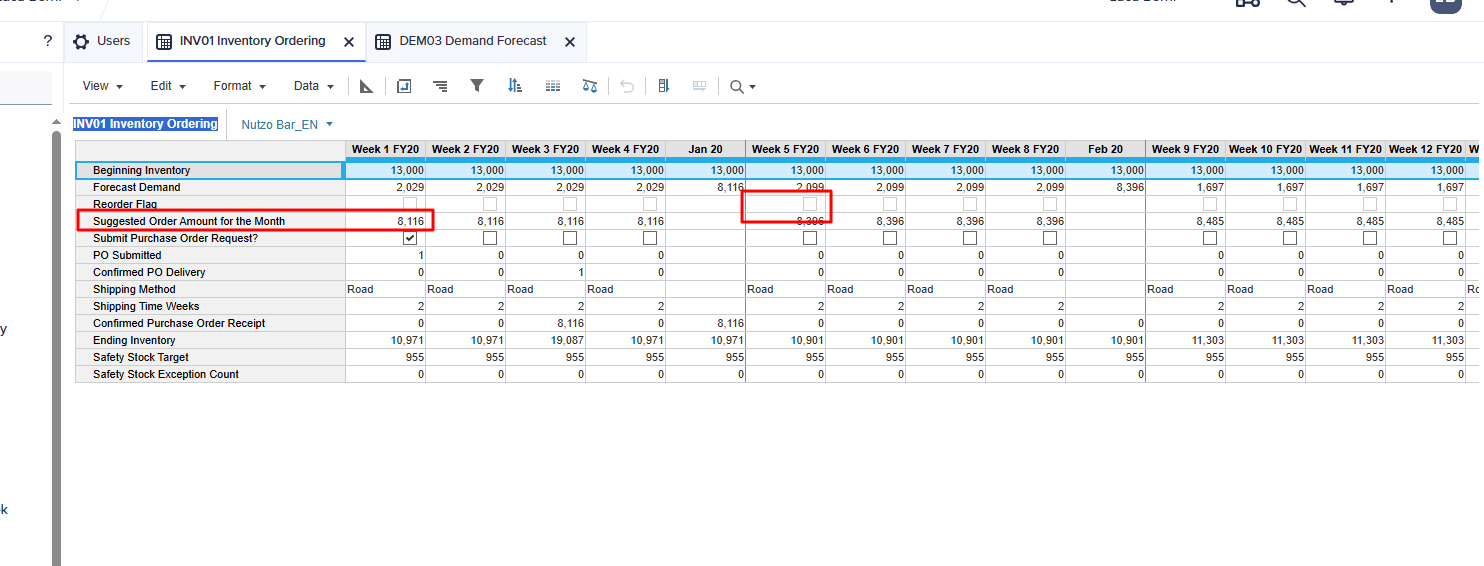
Task: Check Submit Purchase Order Request for Week 6
Action: pyautogui.click(x=890, y=238)
